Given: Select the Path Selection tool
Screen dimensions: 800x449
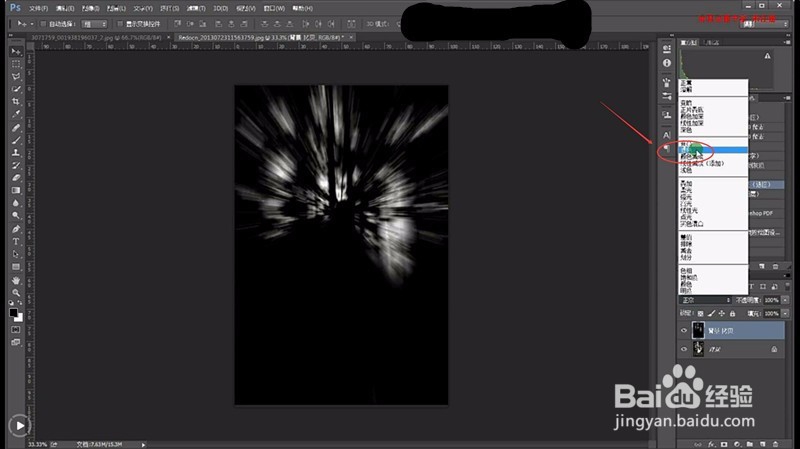Looking at the screenshot, I should [x=16, y=254].
